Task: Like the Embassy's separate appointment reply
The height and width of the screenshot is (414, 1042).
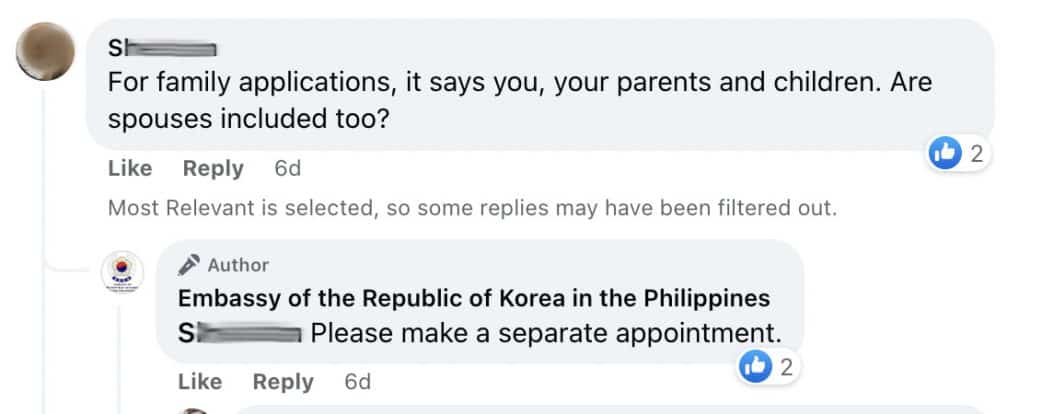Action: click(199, 382)
